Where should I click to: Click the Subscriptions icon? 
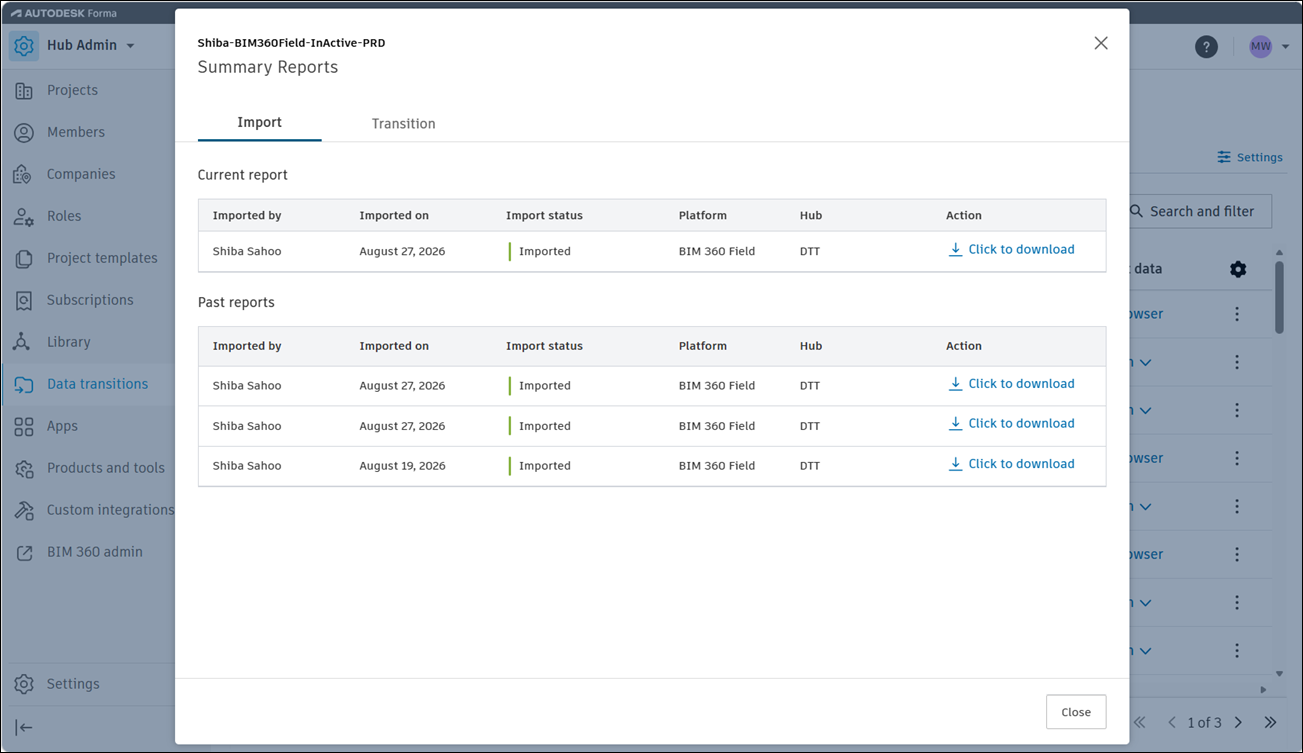point(24,300)
